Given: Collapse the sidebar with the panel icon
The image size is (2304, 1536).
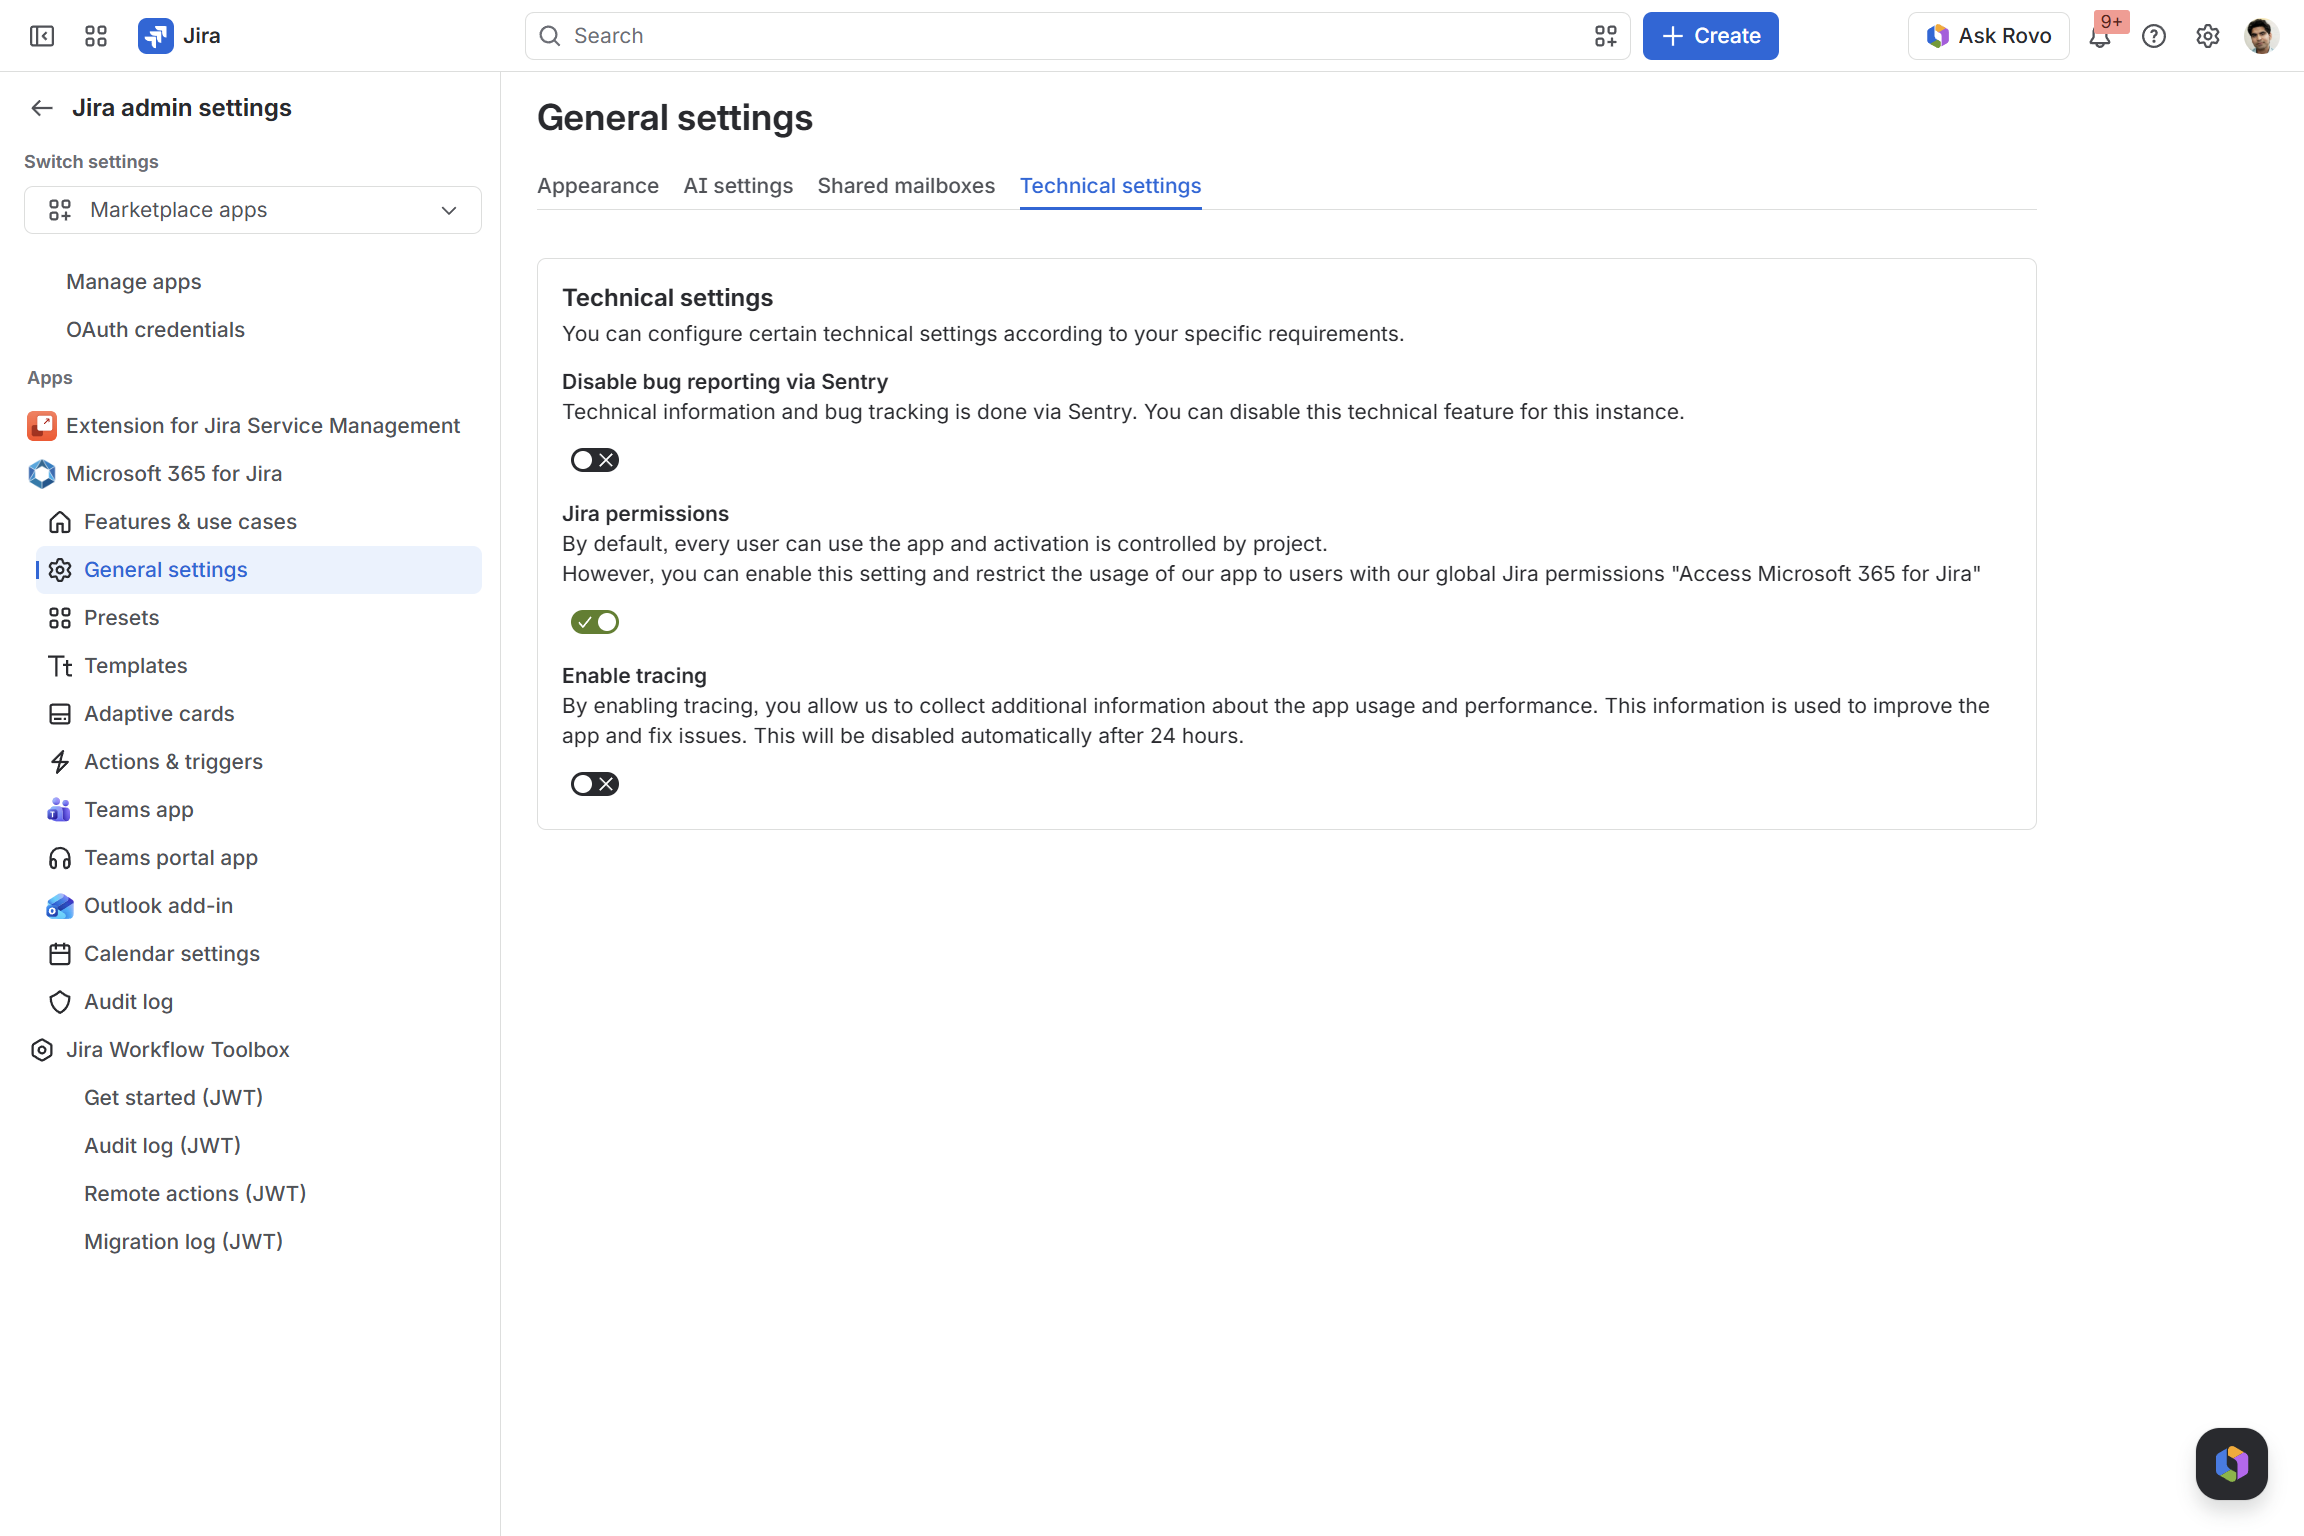Looking at the screenshot, I should (42, 36).
